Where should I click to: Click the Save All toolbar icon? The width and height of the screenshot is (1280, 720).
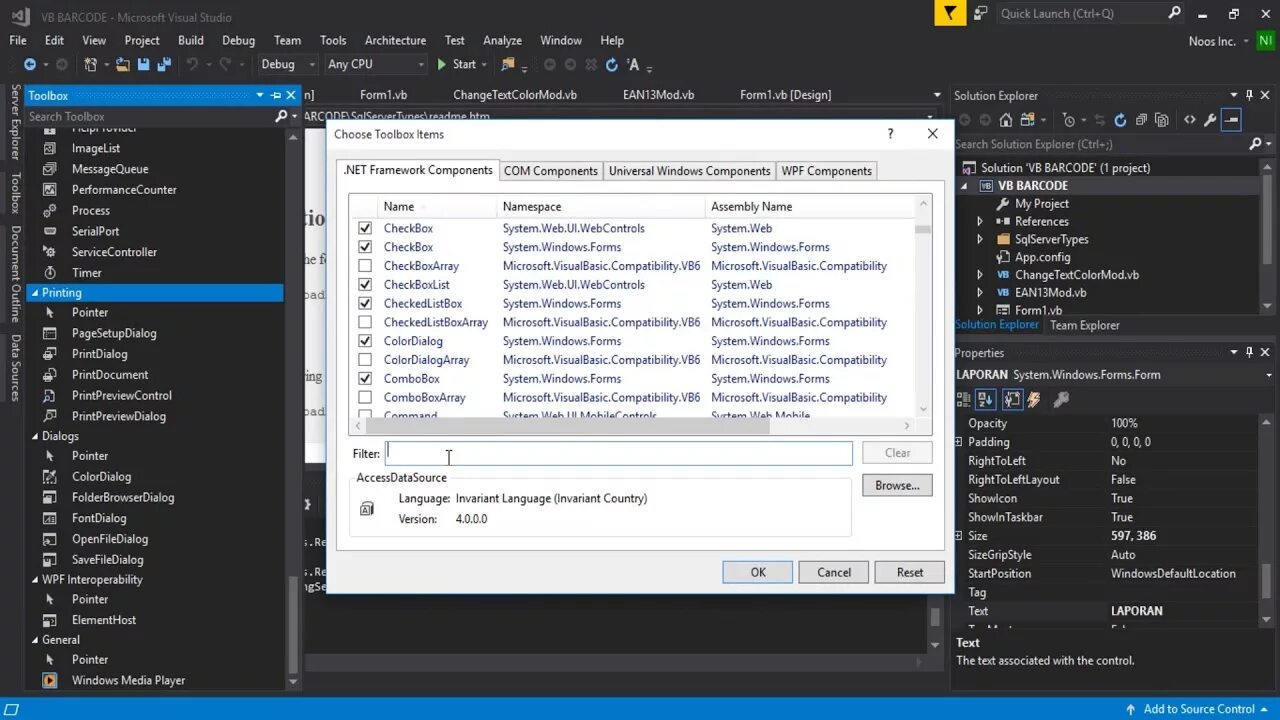162,63
